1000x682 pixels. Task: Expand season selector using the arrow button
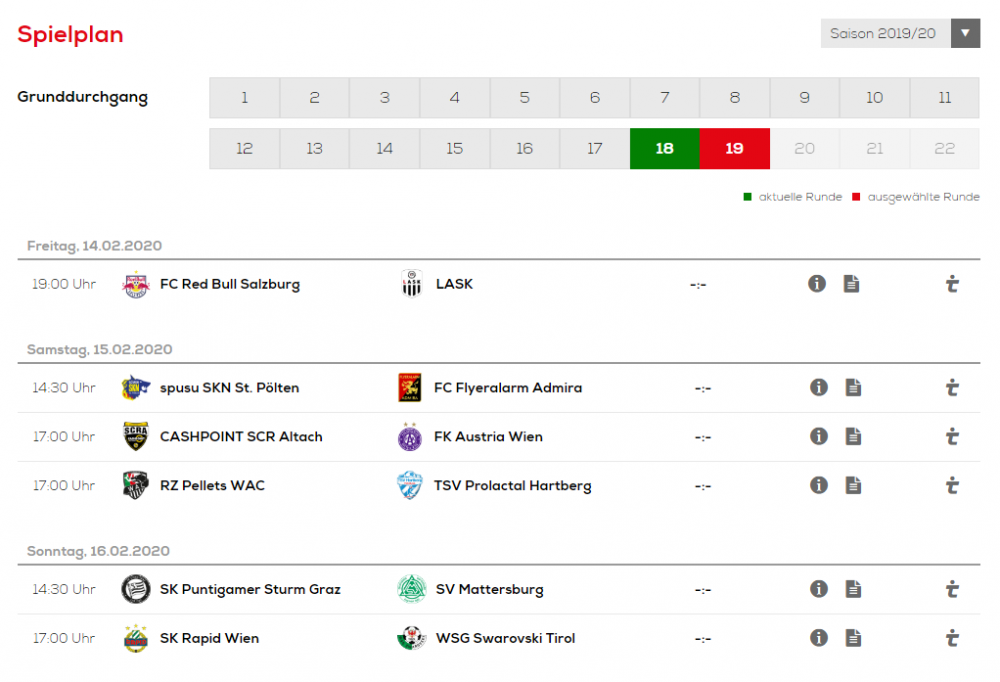(965, 34)
